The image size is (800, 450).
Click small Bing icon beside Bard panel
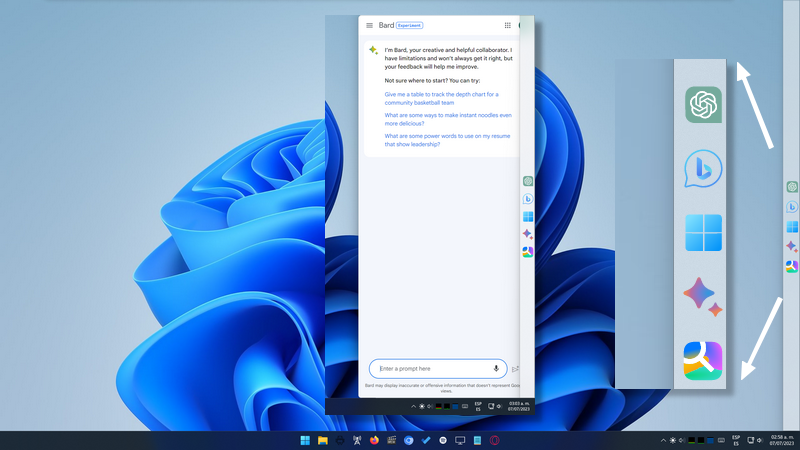(x=528, y=199)
